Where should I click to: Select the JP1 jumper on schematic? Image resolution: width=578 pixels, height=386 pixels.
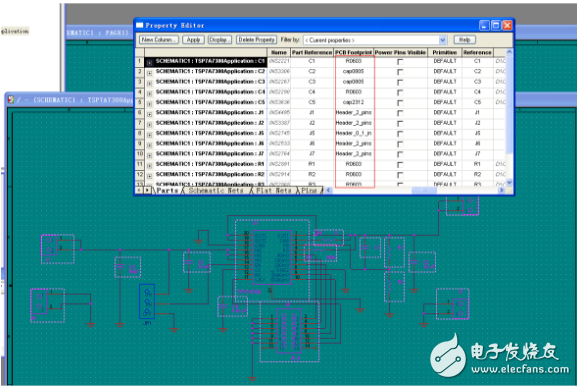147,302
